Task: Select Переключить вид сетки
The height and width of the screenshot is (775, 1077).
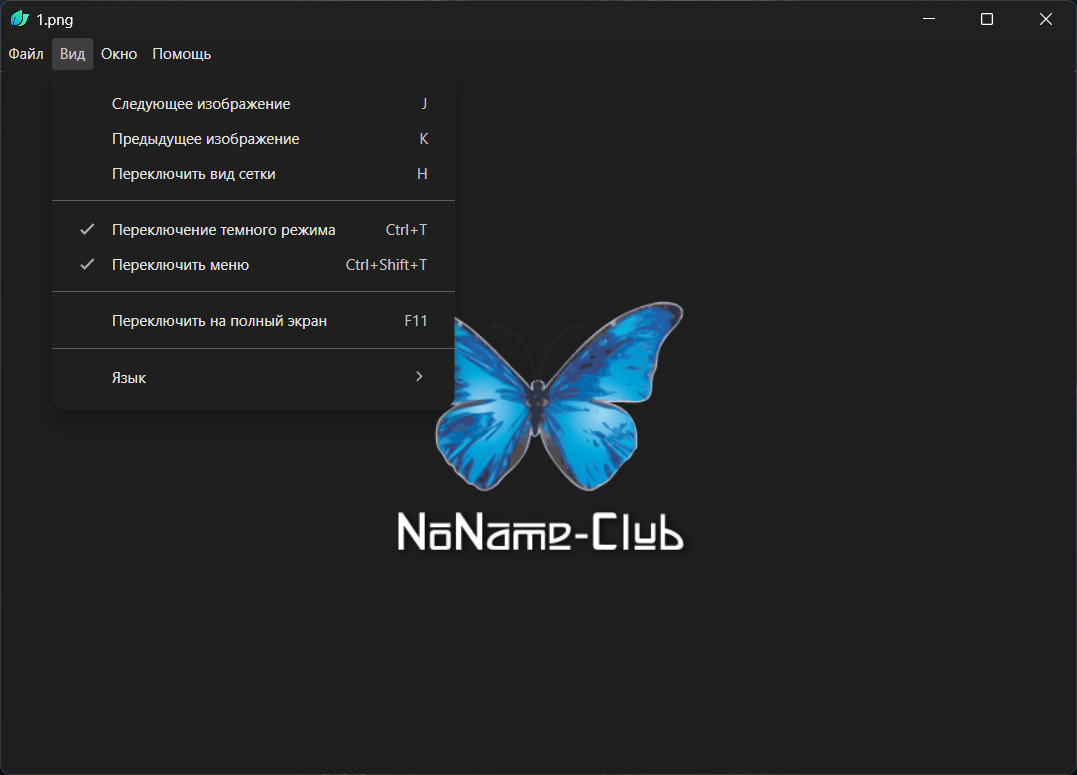Action: pyautogui.click(x=253, y=174)
